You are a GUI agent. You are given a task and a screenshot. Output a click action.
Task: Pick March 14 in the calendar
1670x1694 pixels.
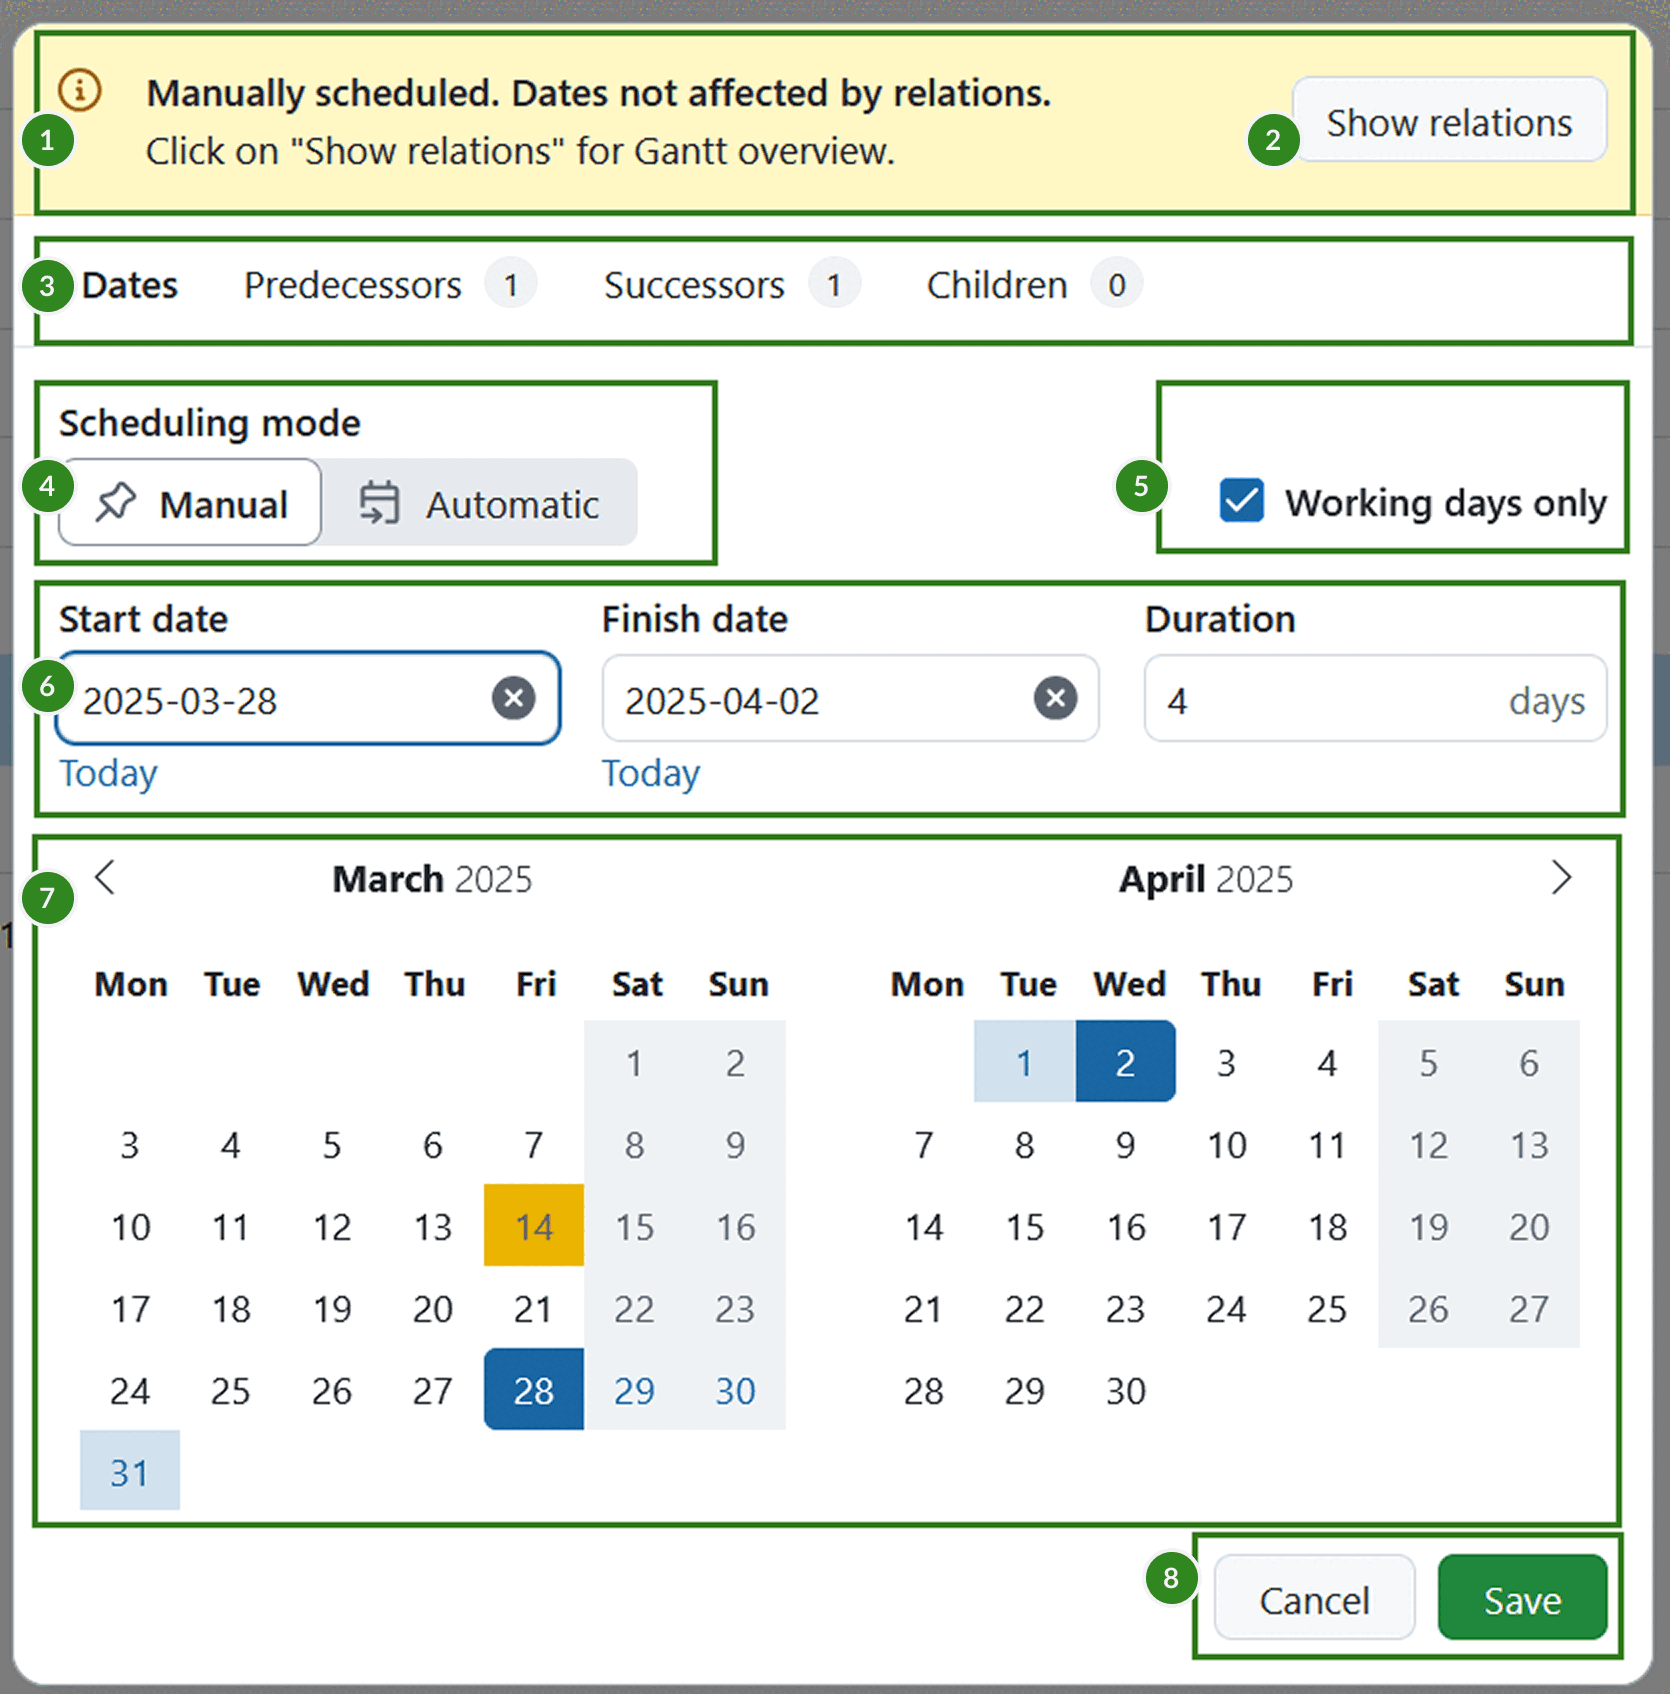pos(534,1226)
